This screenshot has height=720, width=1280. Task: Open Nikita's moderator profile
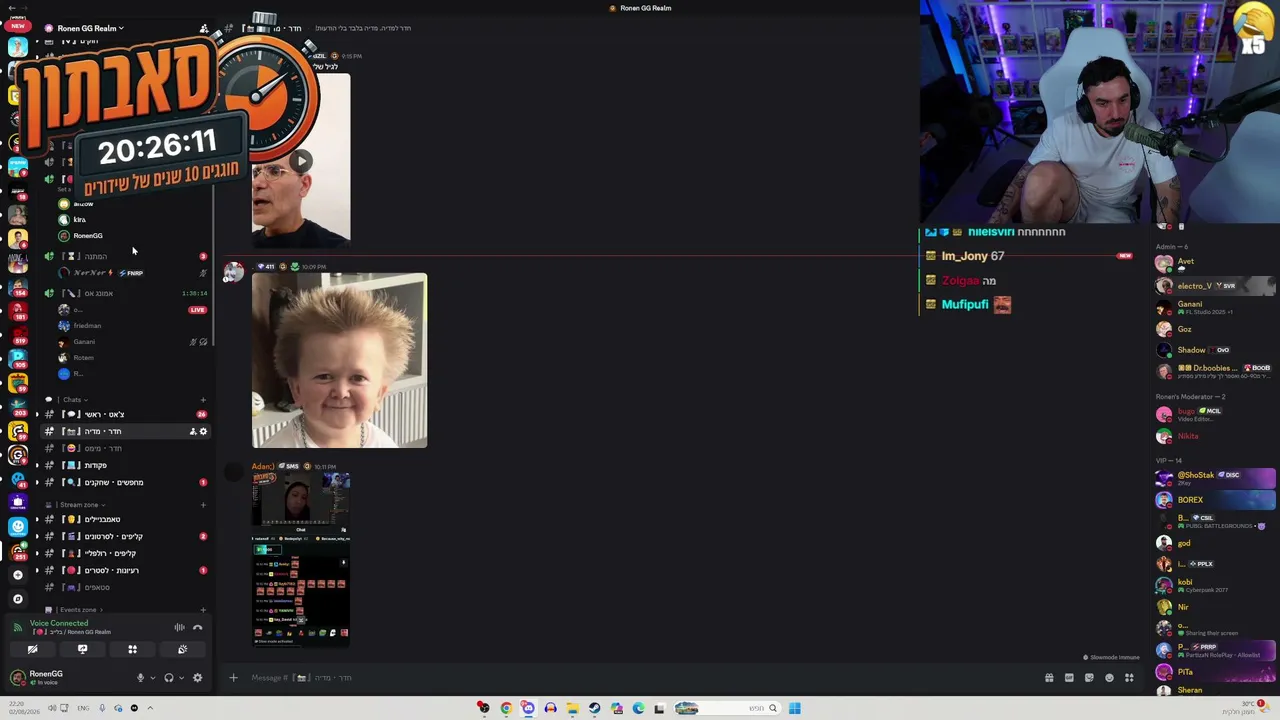pos(1215,436)
